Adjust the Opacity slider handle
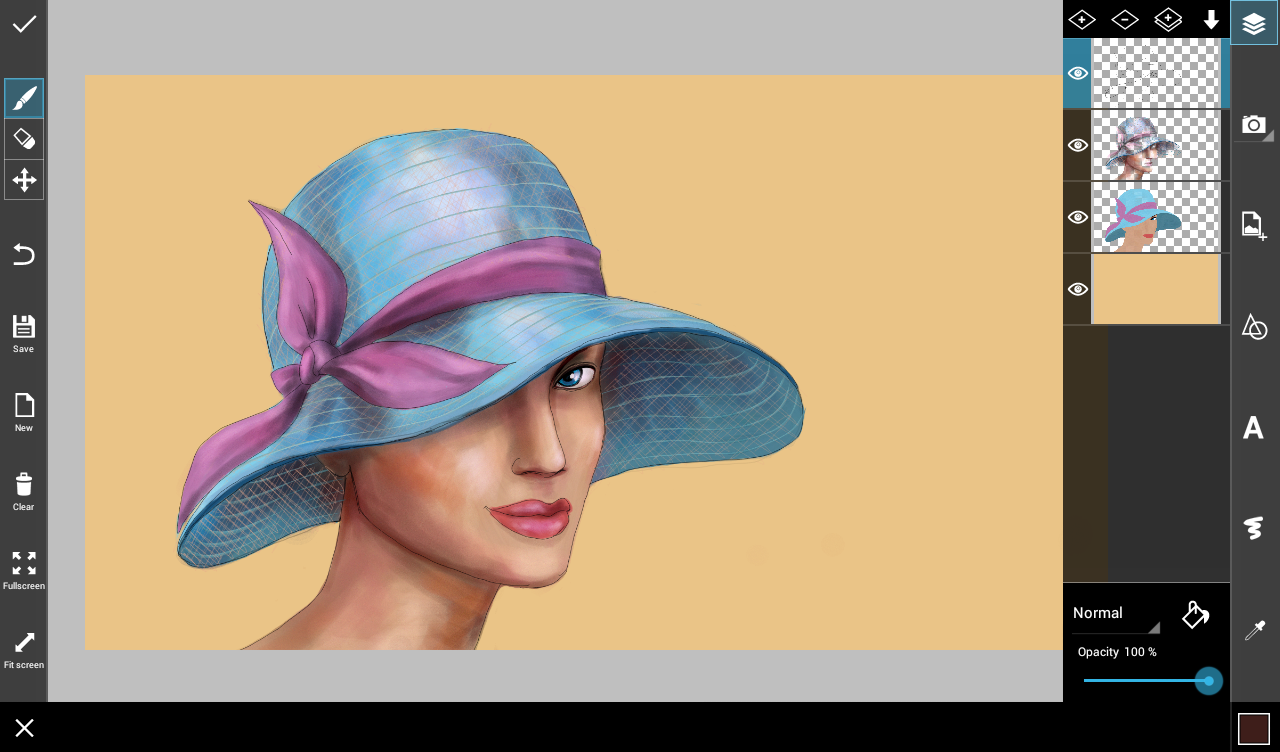This screenshot has width=1280, height=752. (x=1208, y=681)
